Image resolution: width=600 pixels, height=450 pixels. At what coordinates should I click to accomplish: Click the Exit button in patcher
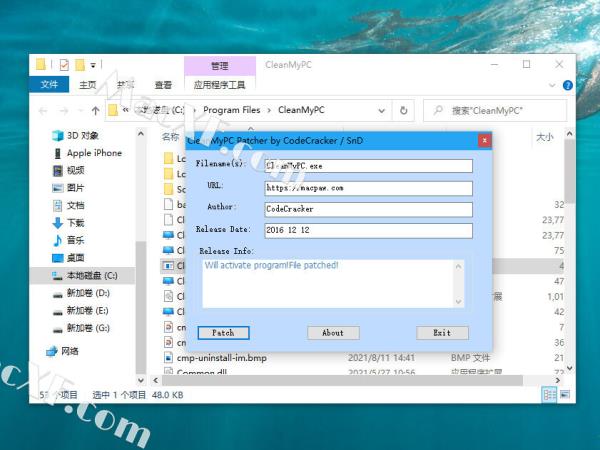[442, 333]
